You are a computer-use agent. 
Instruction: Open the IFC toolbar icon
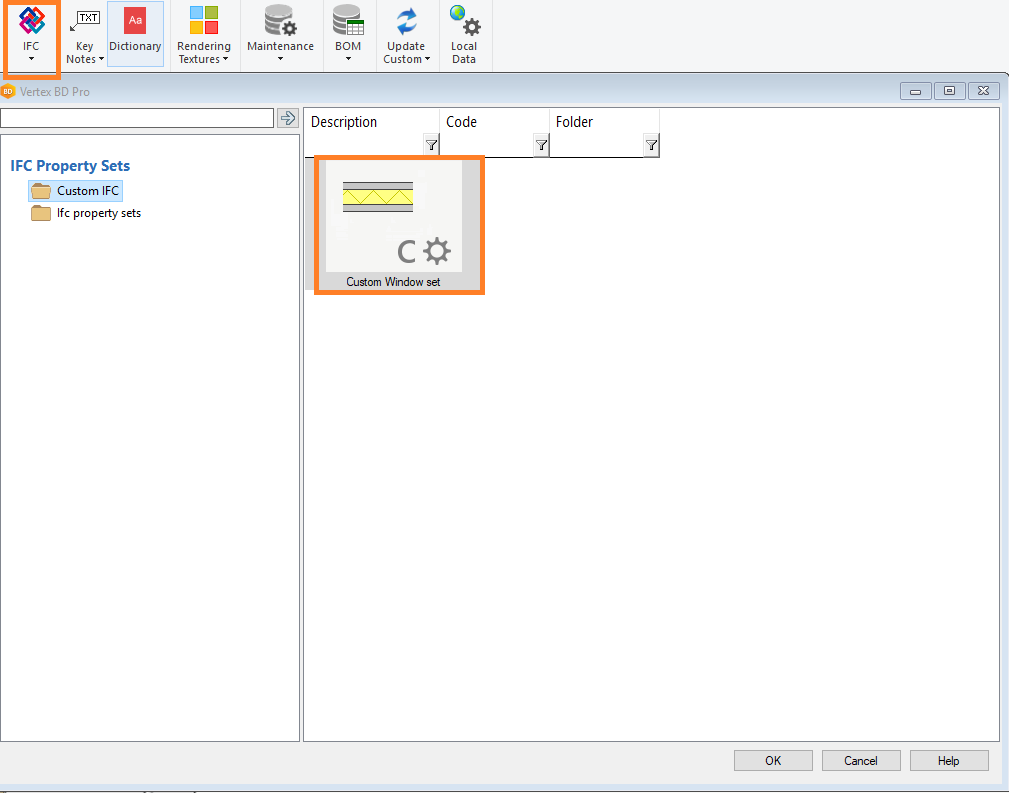click(32, 22)
